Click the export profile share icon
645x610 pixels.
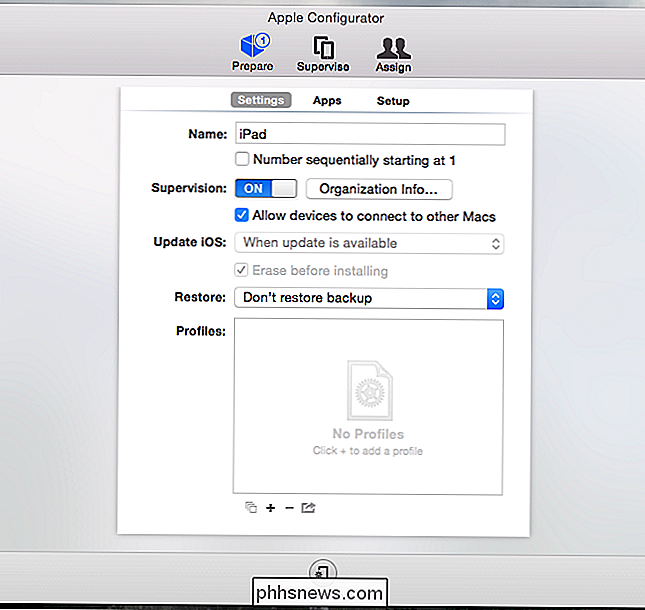tap(308, 508)
